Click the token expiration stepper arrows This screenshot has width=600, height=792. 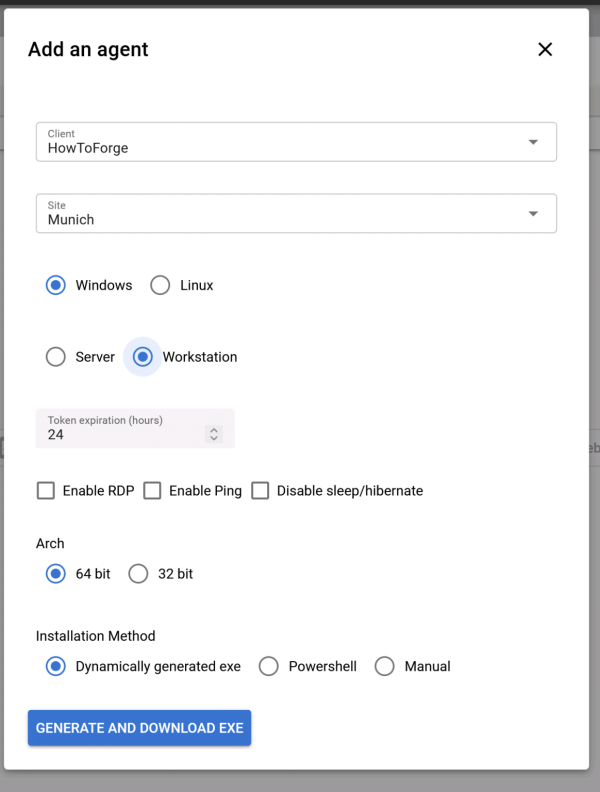213,434
